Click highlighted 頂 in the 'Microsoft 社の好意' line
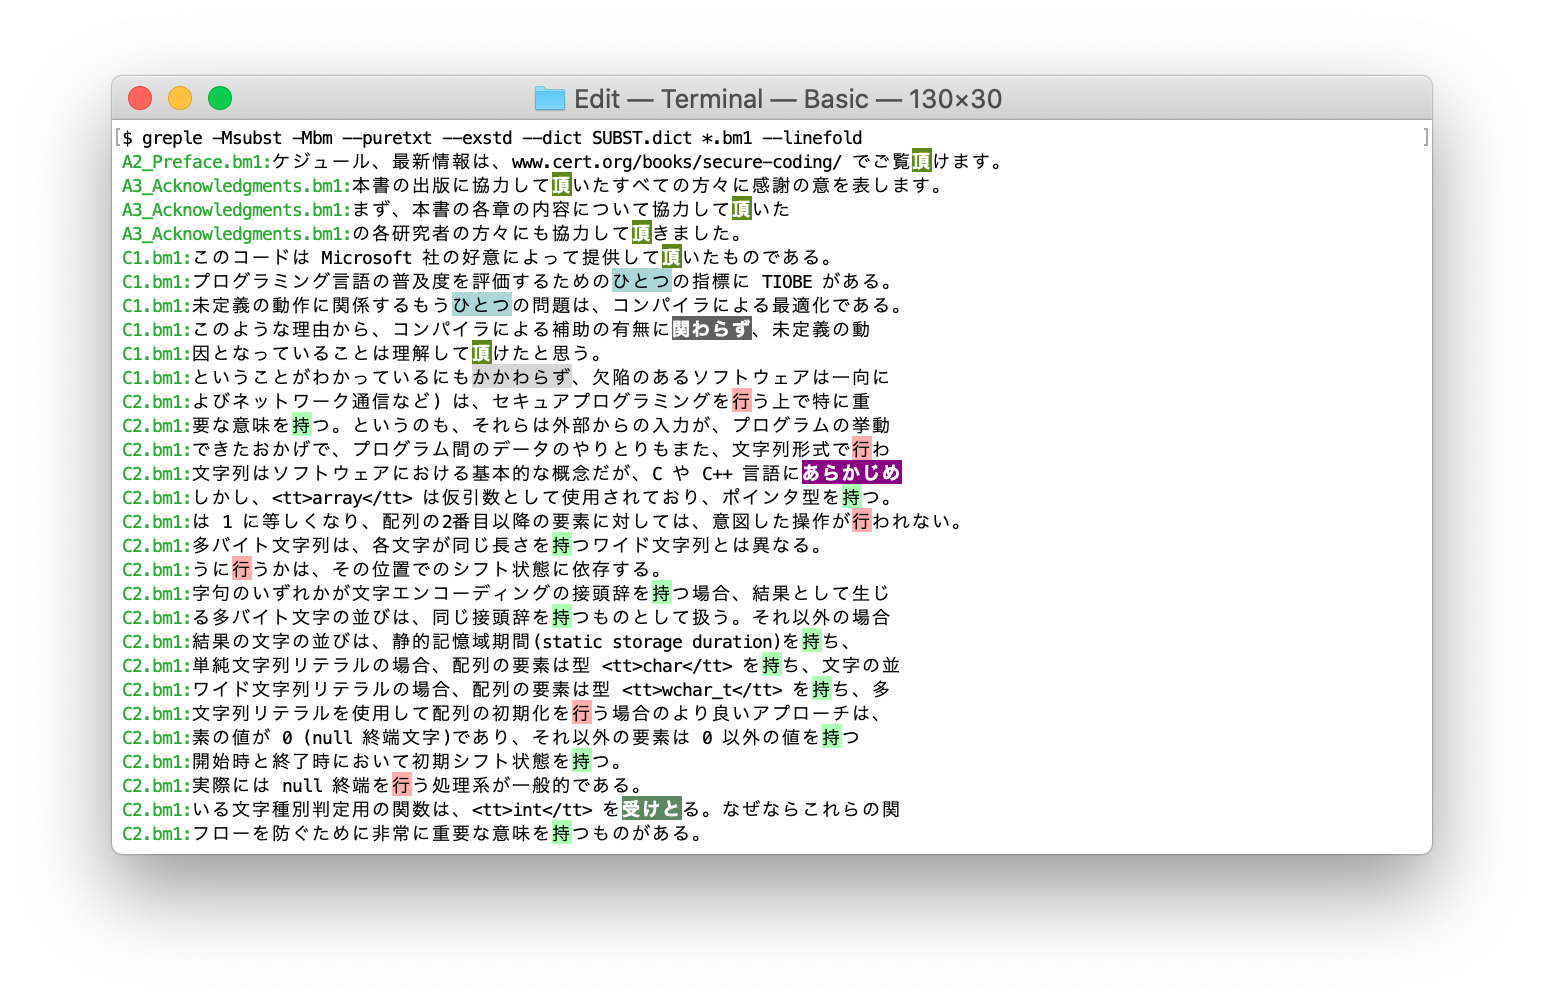This screenshot has height=1002, width=1544. 672,258
